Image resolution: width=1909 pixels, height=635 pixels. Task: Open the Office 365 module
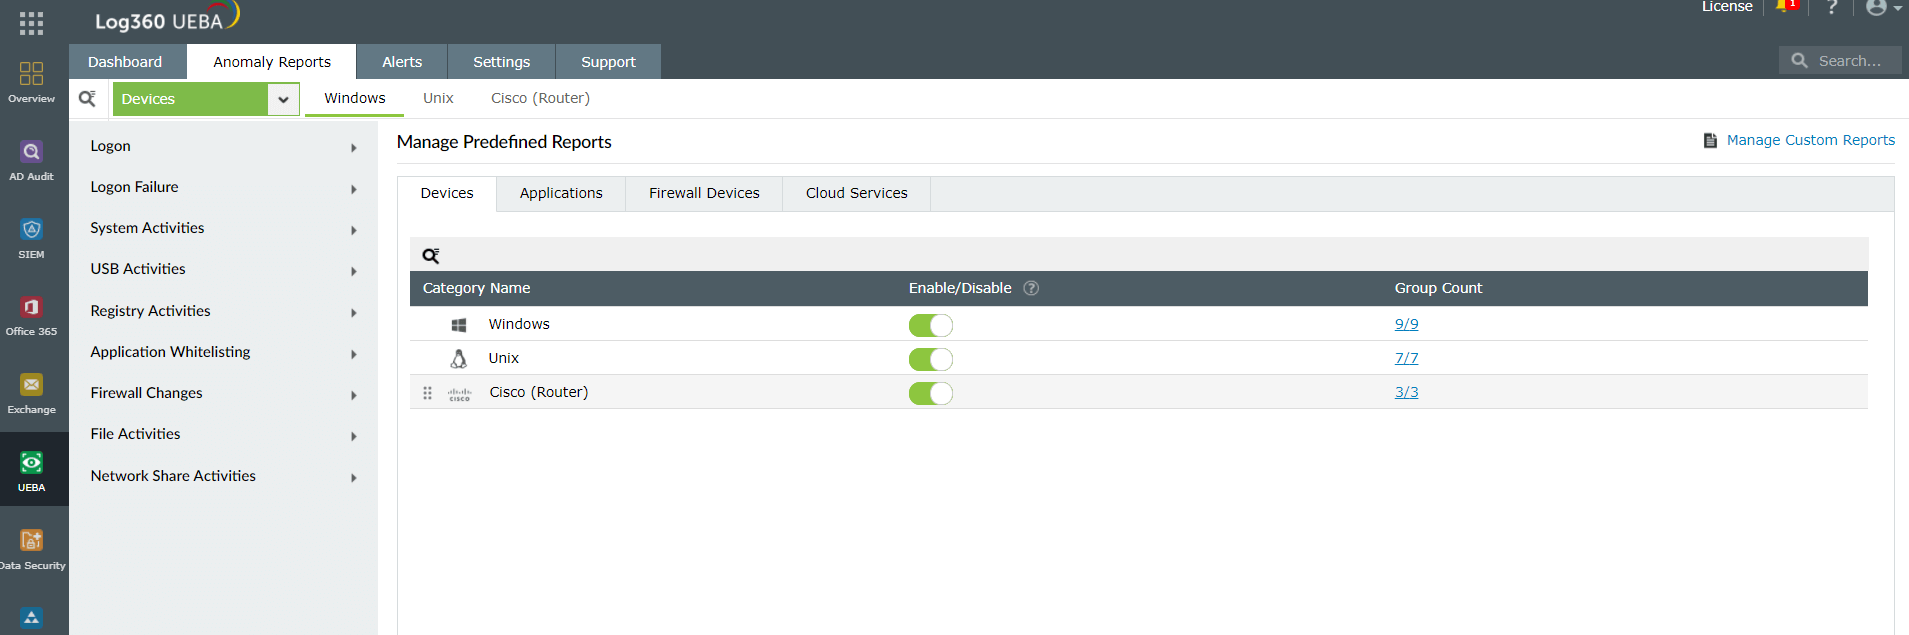[x=31, y=315]
